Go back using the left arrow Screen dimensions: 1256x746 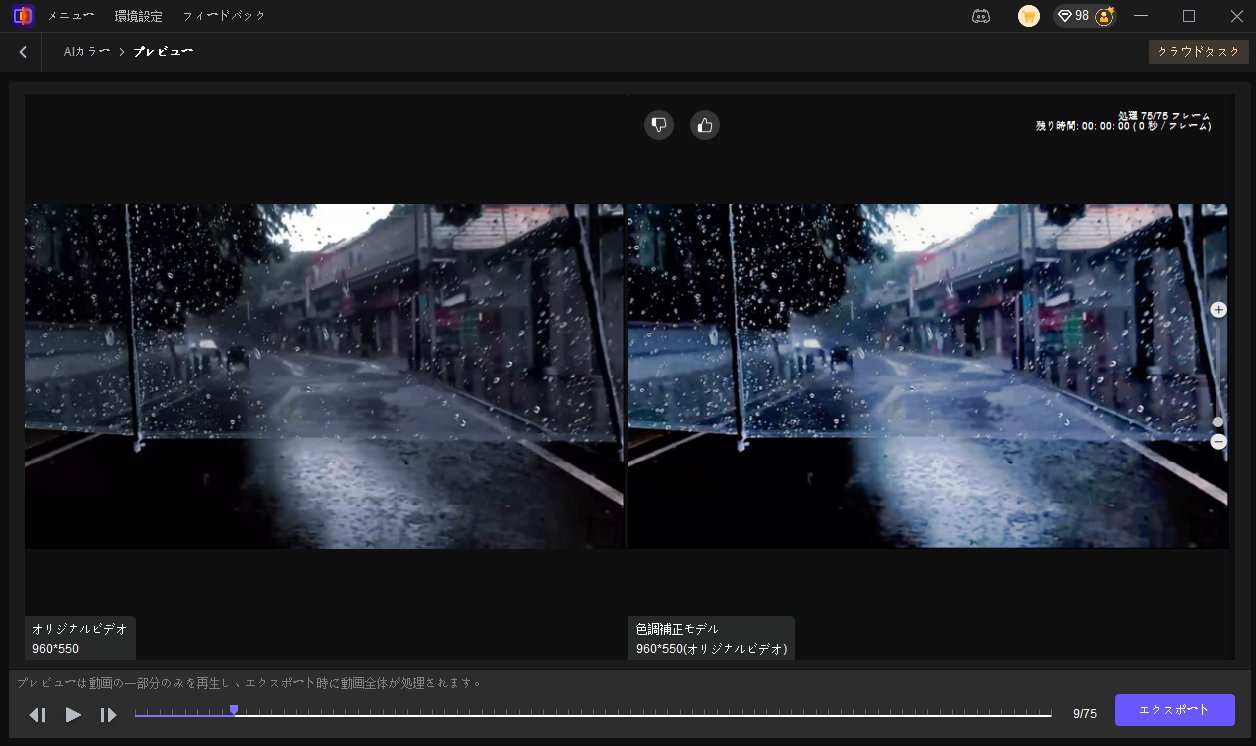(x=23, y=52)
